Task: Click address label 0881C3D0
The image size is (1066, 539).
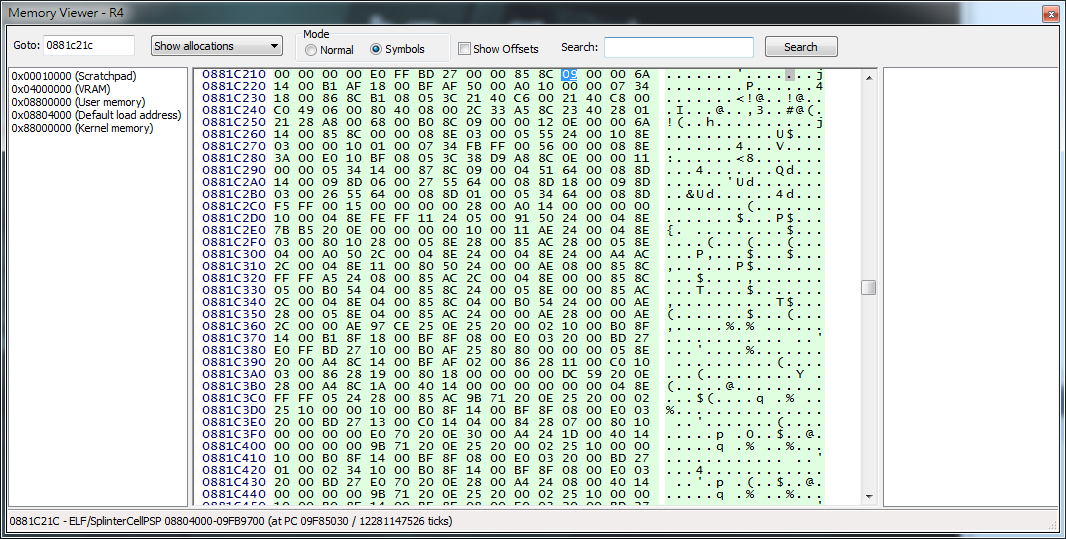Action: (234, 410)
